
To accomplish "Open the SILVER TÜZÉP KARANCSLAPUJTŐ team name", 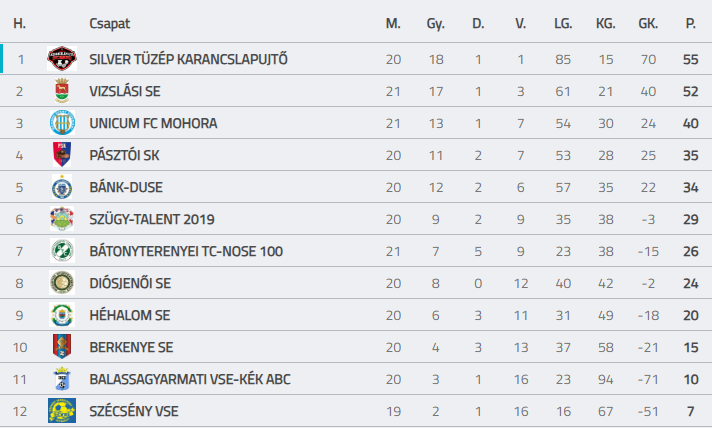I will pos(188,59).
